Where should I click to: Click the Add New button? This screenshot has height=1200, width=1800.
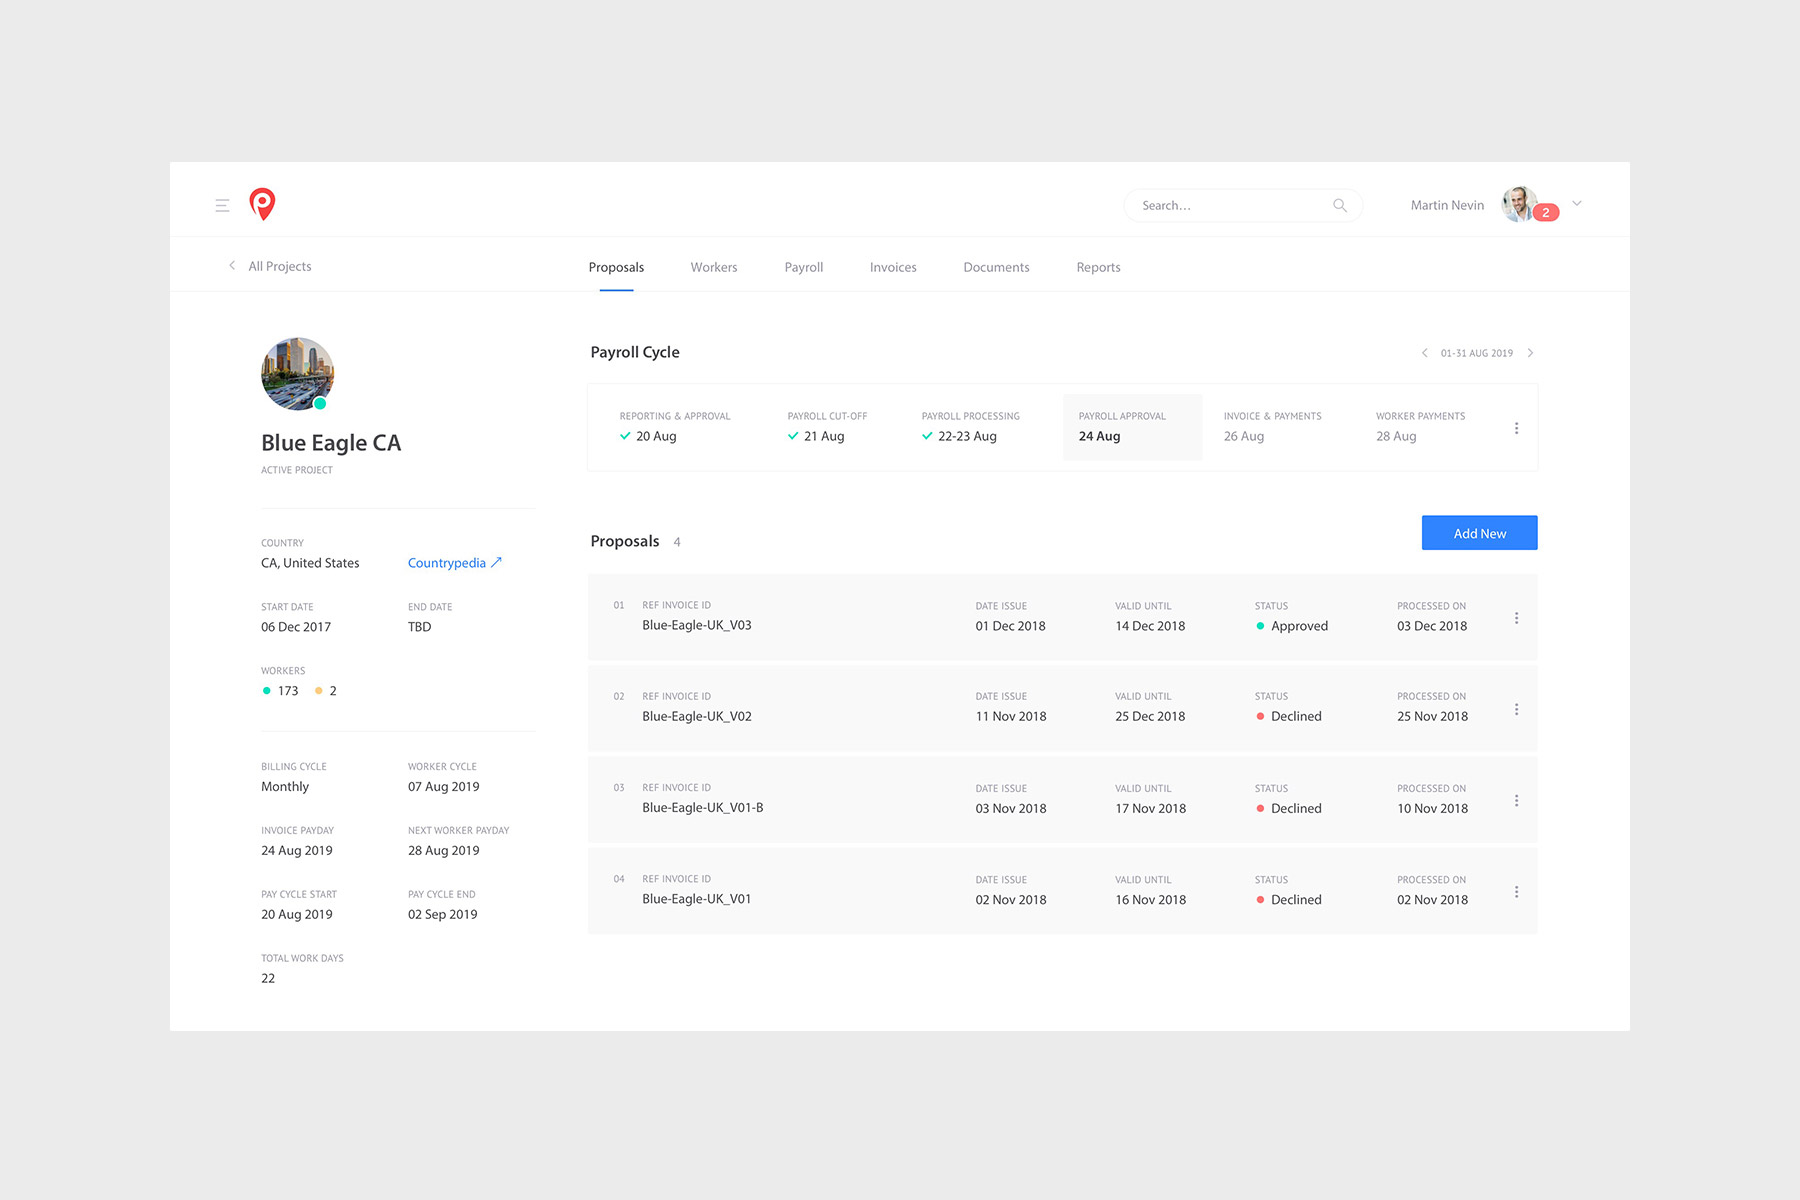click(x=1480, y=533)
